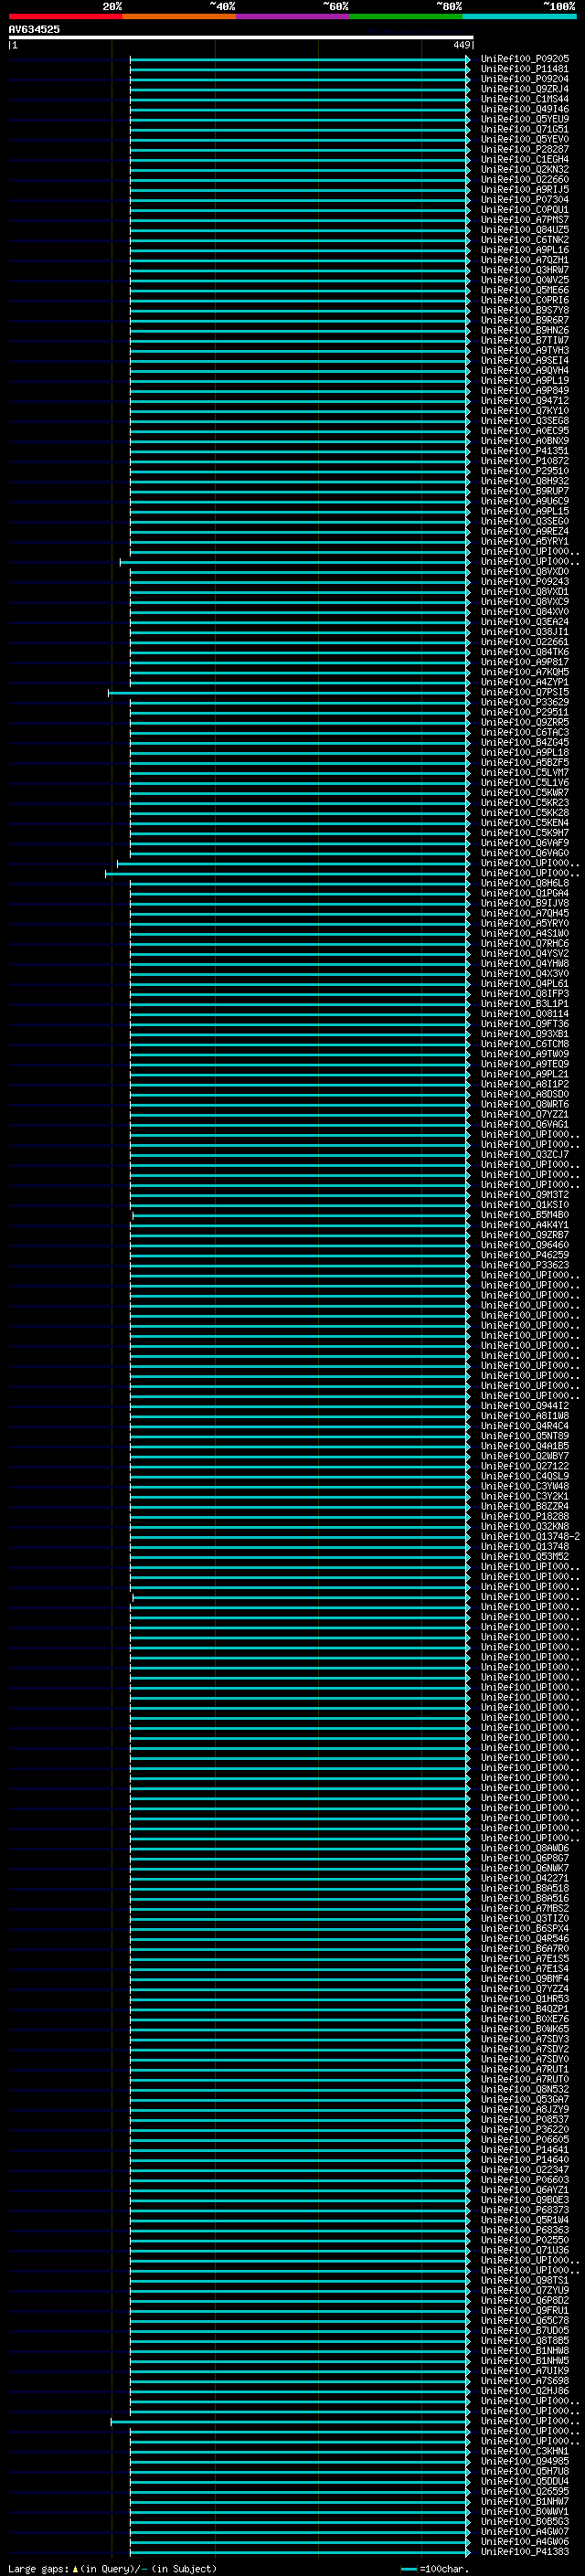Open hit UniRef100_Q9FT36
Viewport: 585px width, 2576px height.
coord(524,1024)
